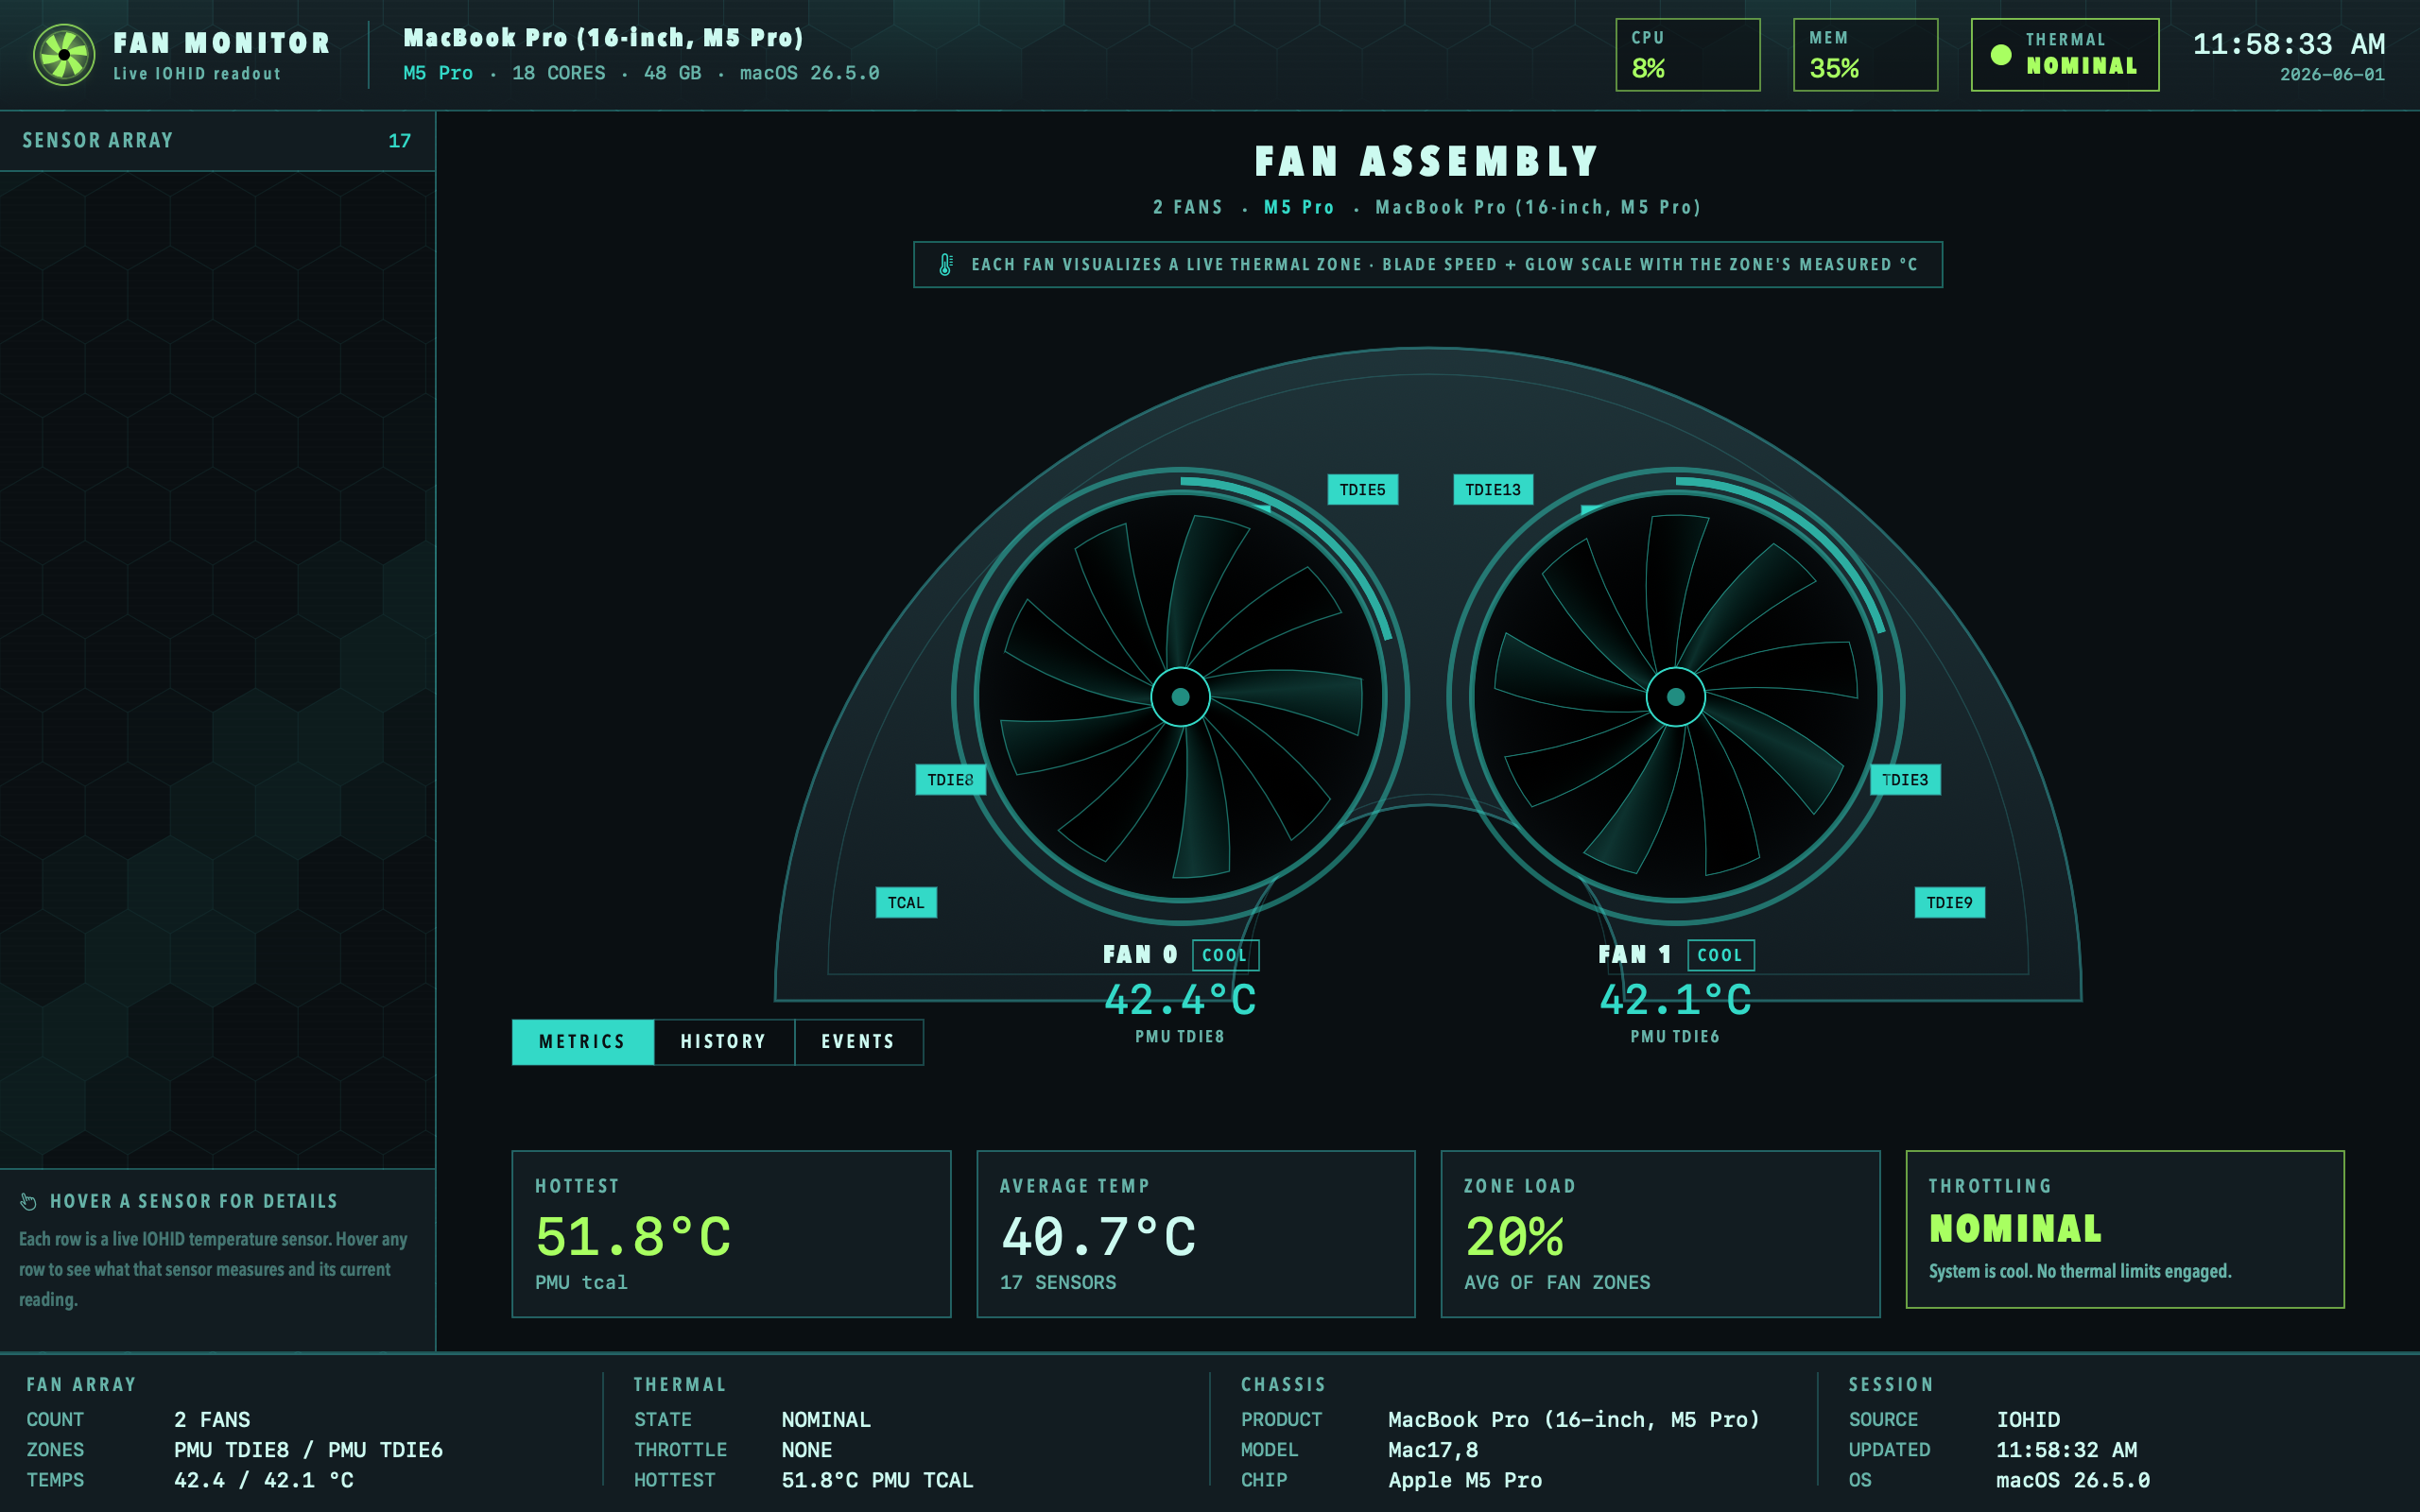The image size is (2420, 1512).
Task: Select the TCAL sensor tag
Action: pos(906,903)
